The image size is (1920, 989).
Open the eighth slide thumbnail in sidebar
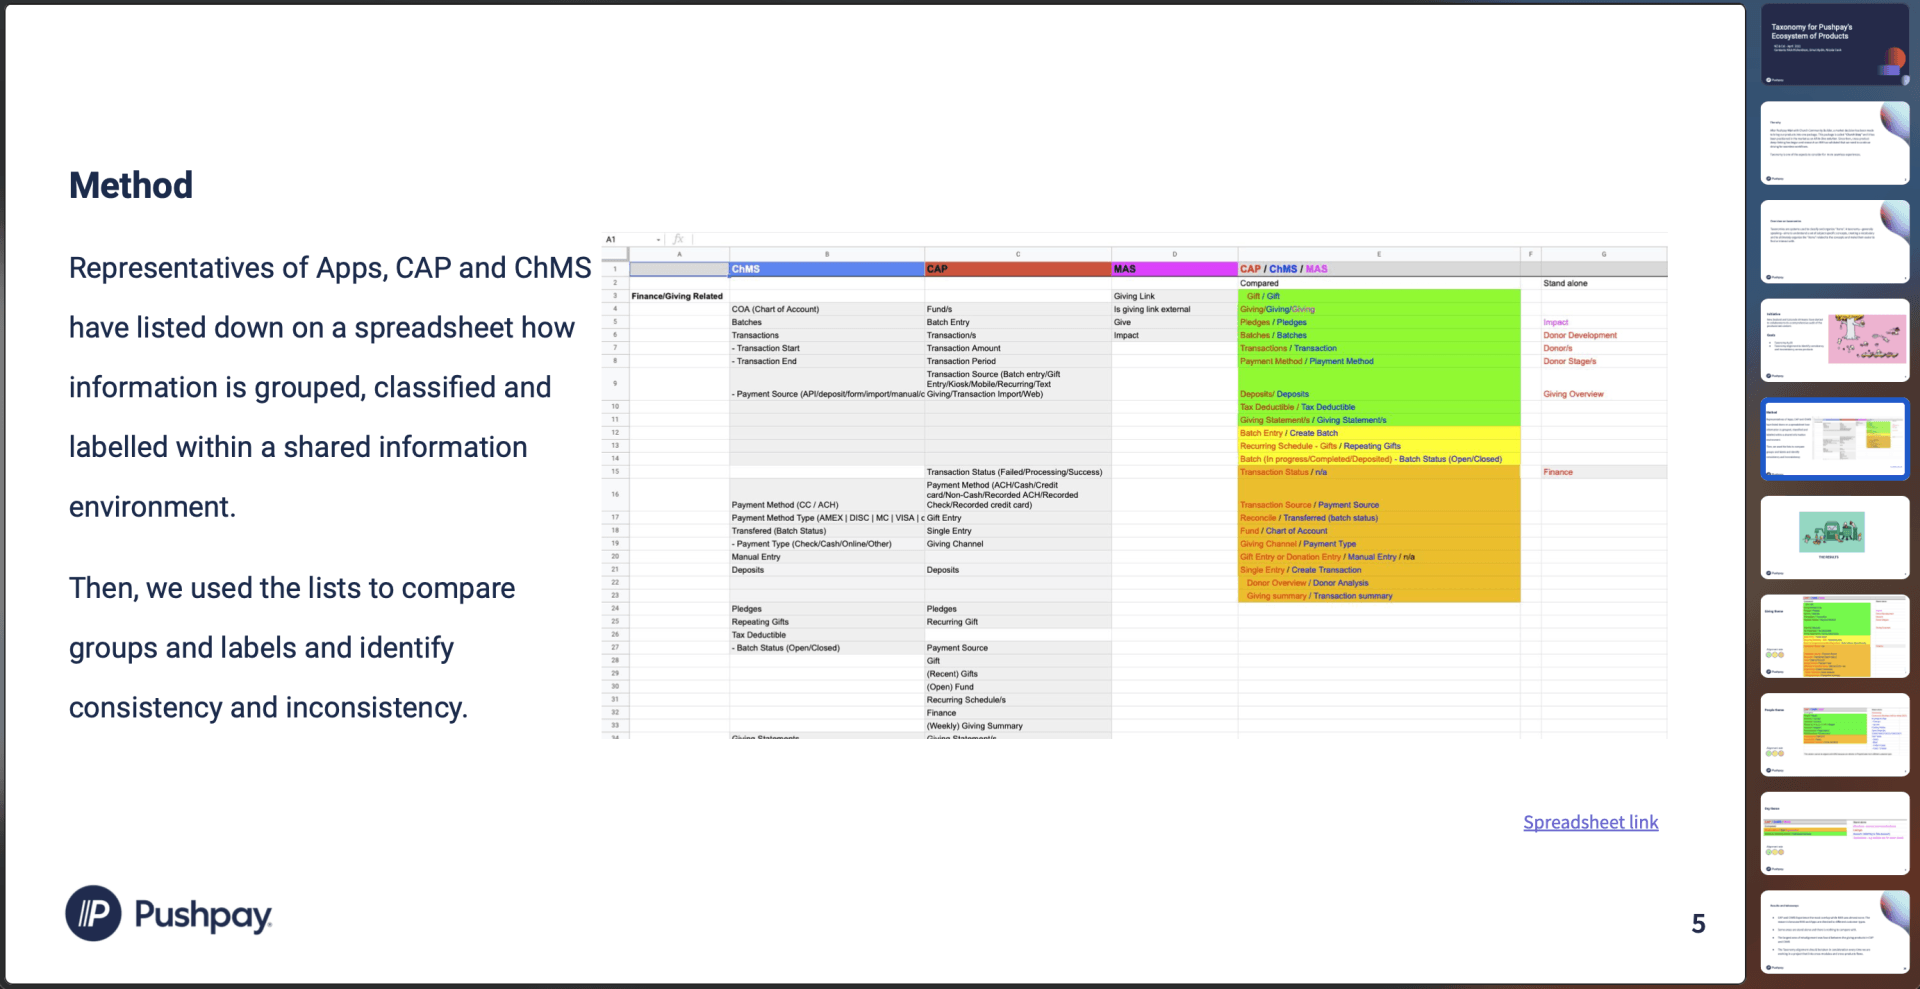point(1835,735)
